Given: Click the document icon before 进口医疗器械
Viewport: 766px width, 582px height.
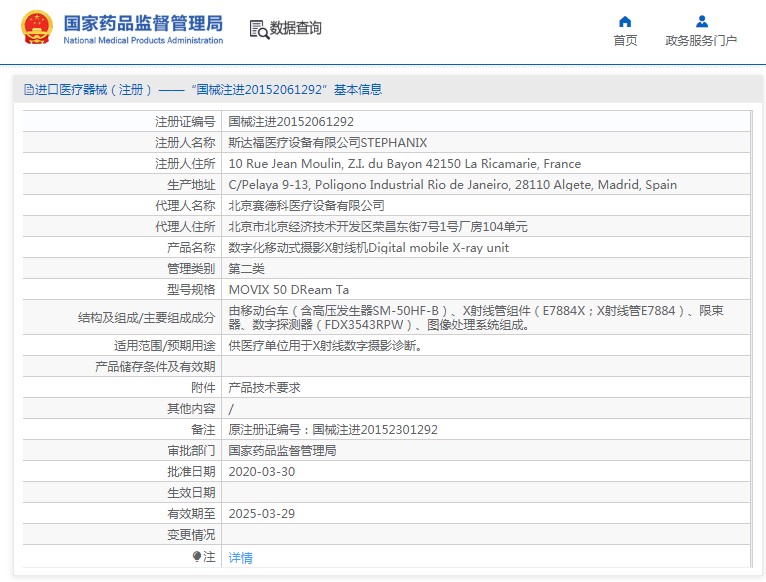Looking at the screenshot, I should (28, 90).
